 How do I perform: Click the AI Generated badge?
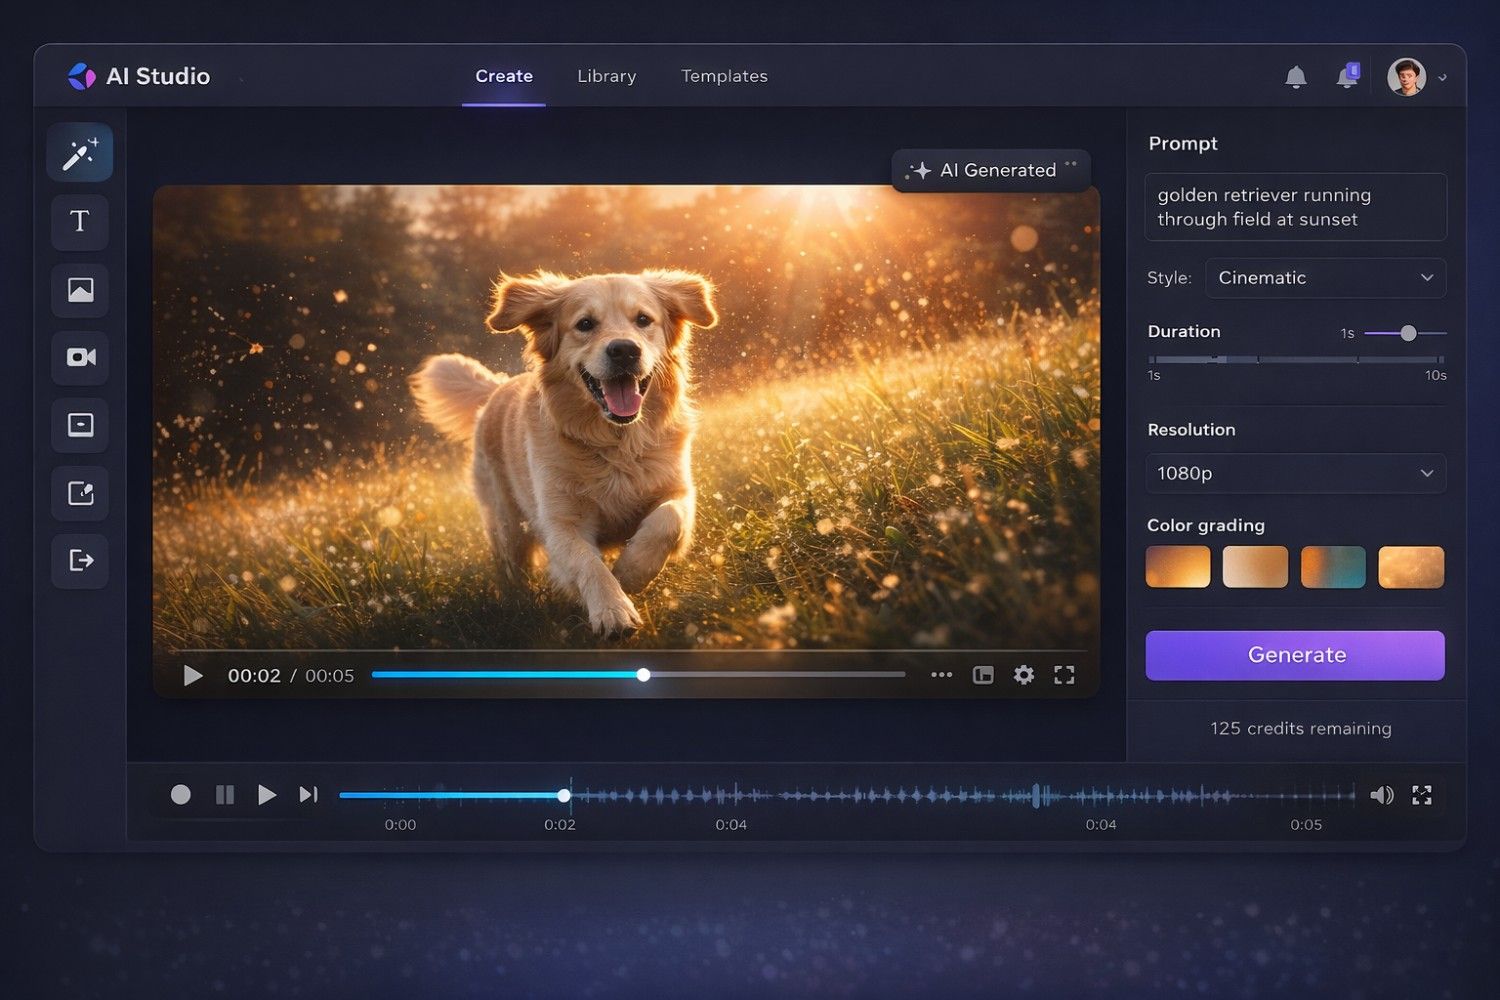990,170
